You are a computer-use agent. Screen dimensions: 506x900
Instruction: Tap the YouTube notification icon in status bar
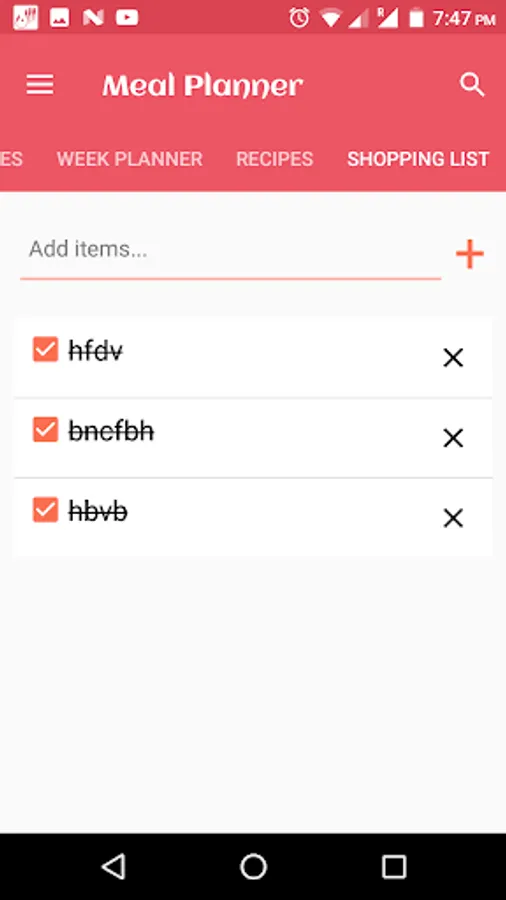pos(127,18)
